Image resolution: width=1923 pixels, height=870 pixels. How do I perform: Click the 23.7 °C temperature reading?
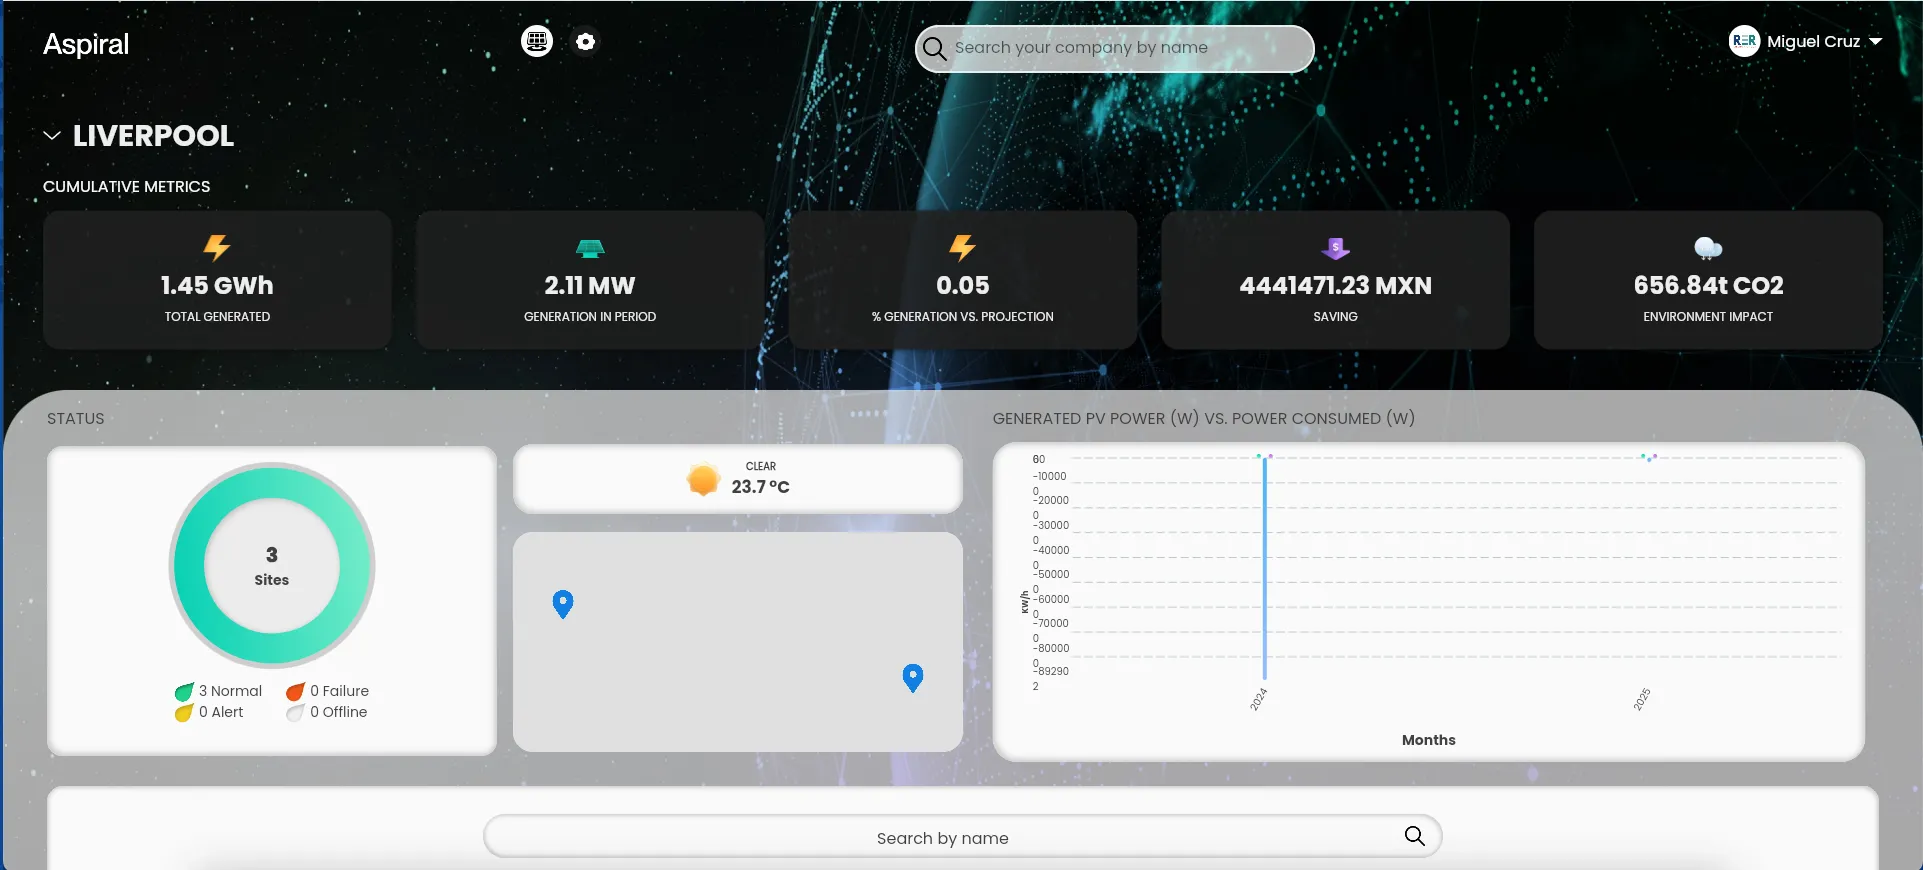(x=760, y=487)
